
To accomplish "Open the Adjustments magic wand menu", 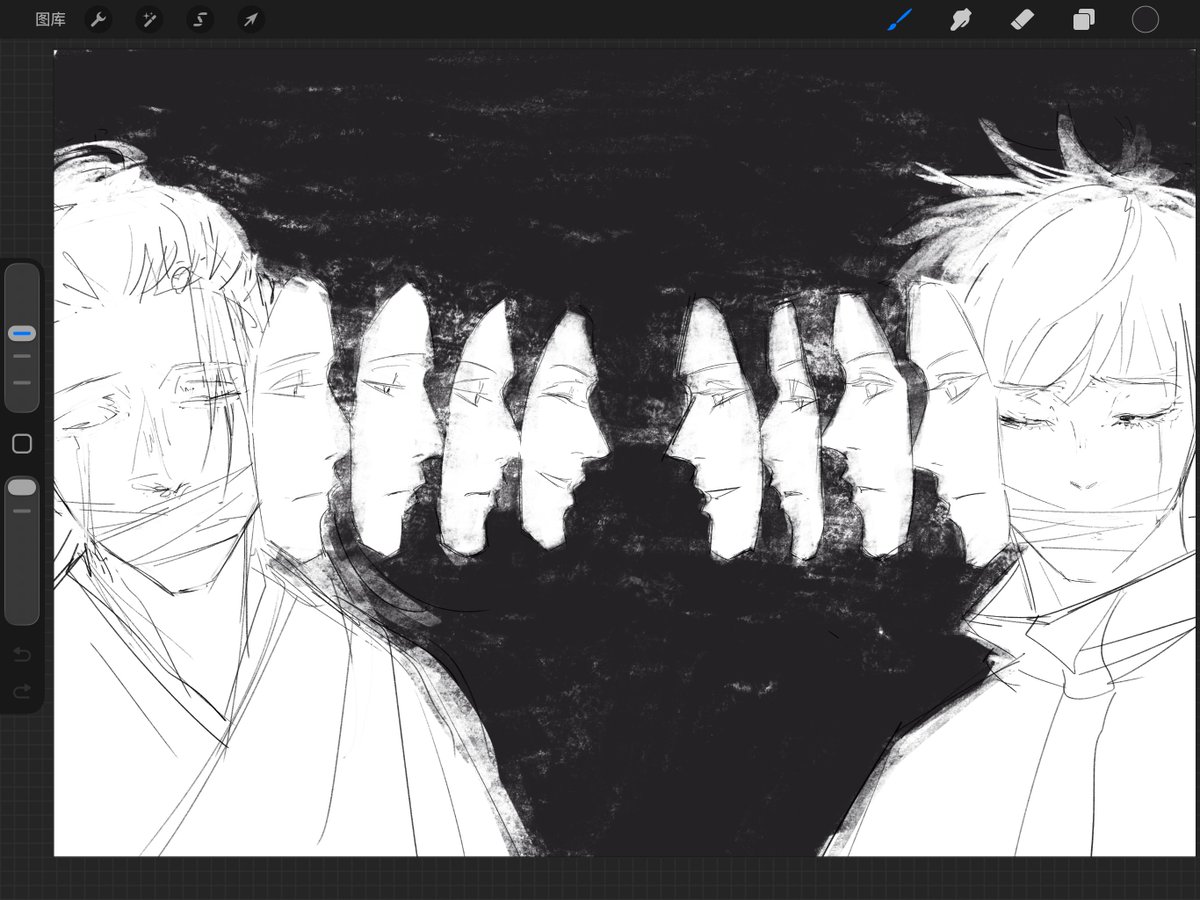I will (x=150, y=19).
